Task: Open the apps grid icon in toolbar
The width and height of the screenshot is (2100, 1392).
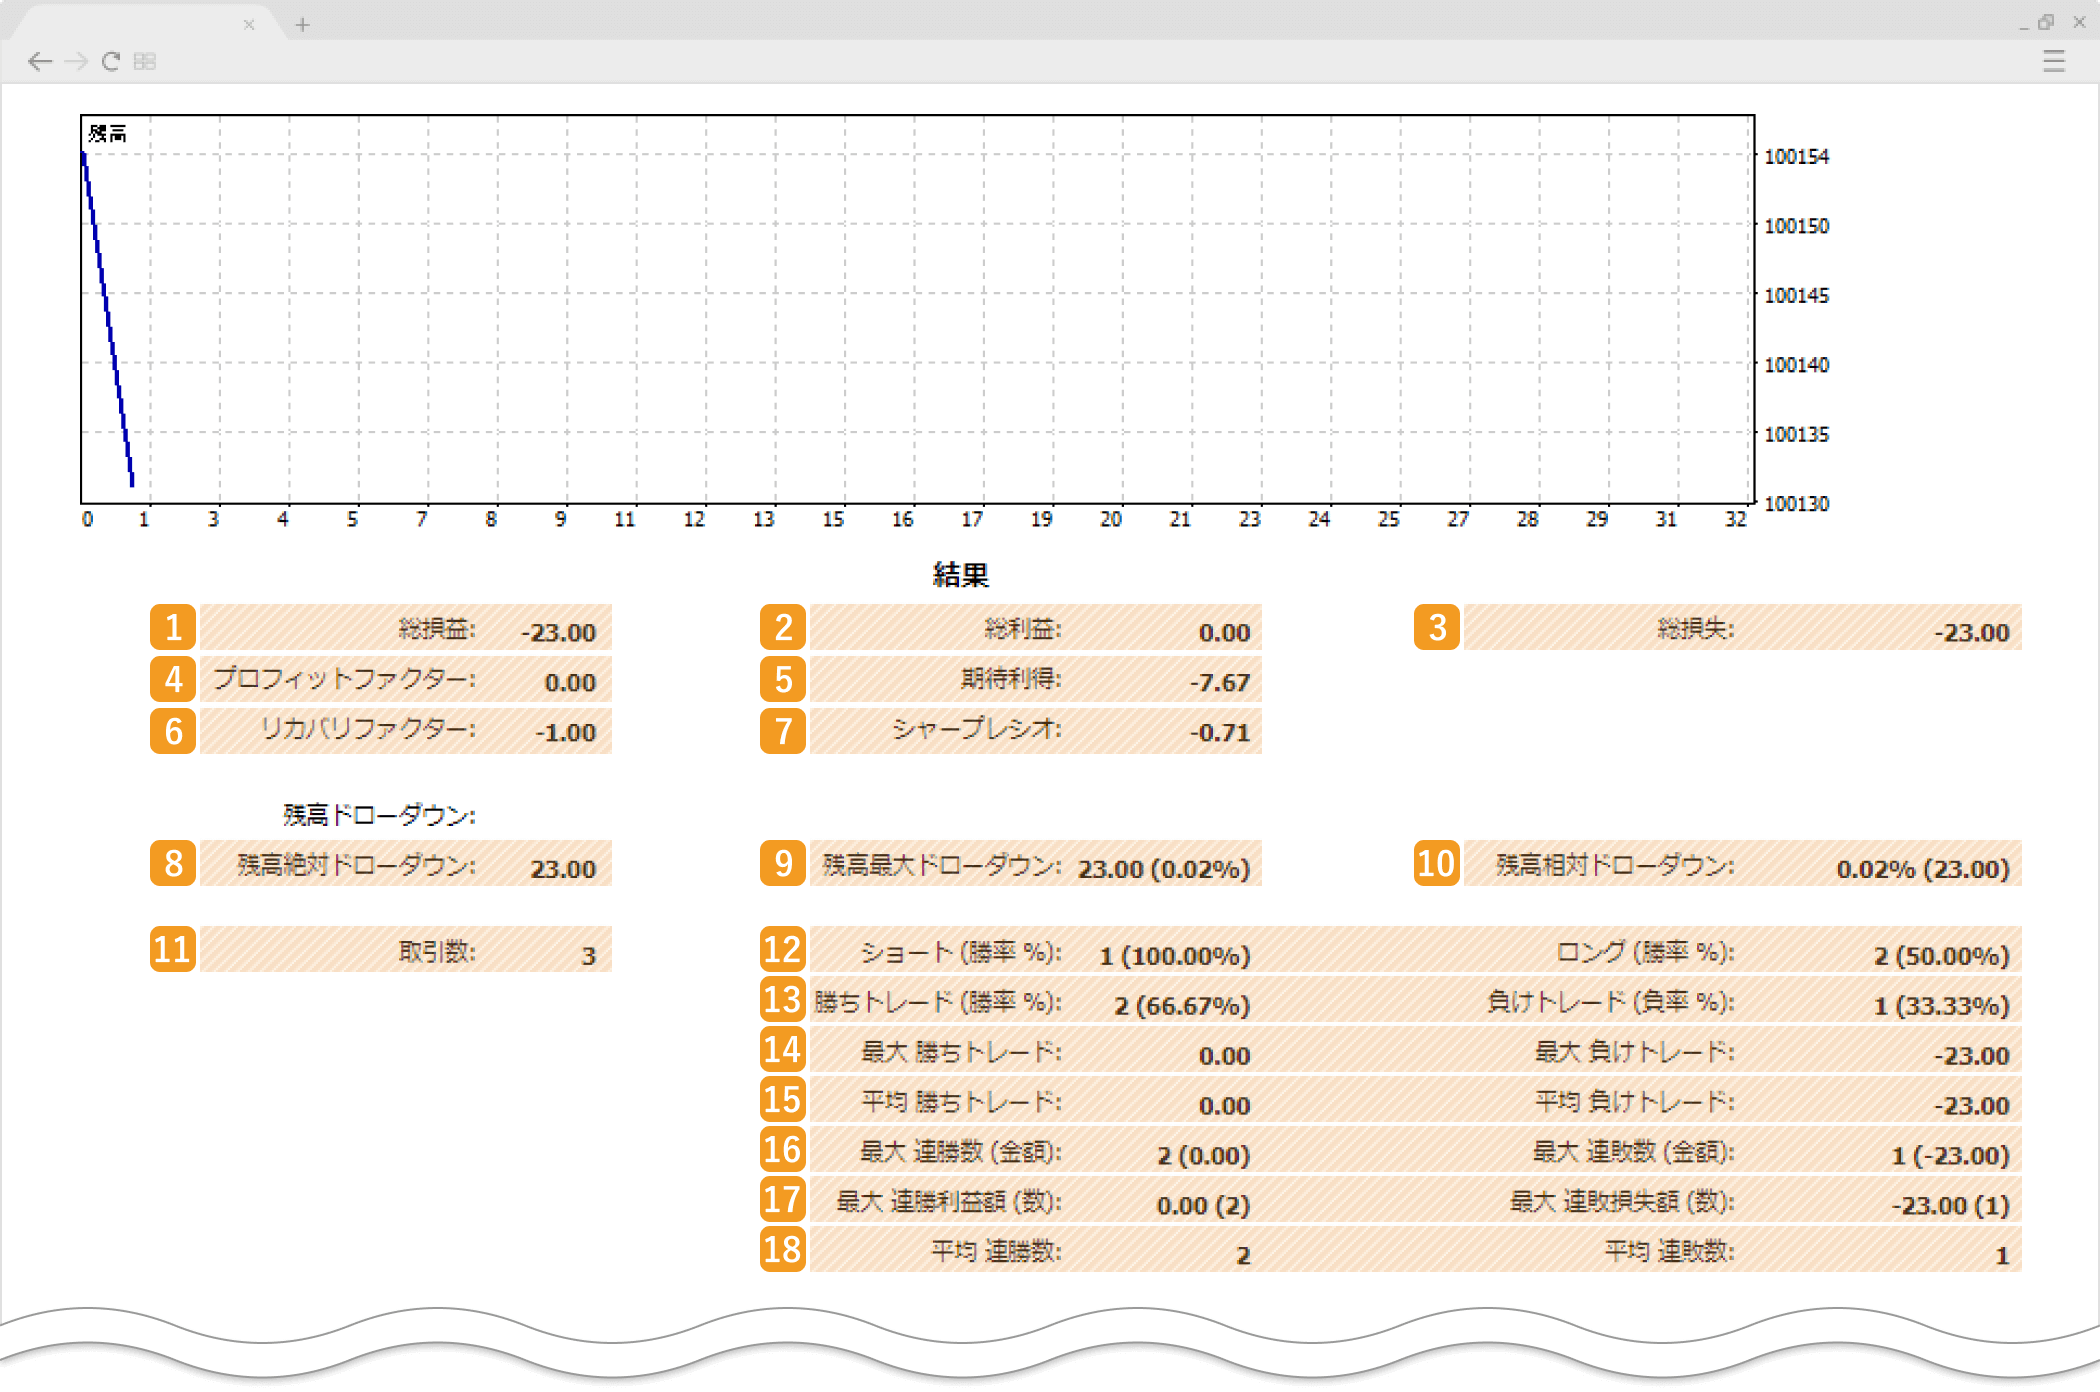Action: point(145,62)
